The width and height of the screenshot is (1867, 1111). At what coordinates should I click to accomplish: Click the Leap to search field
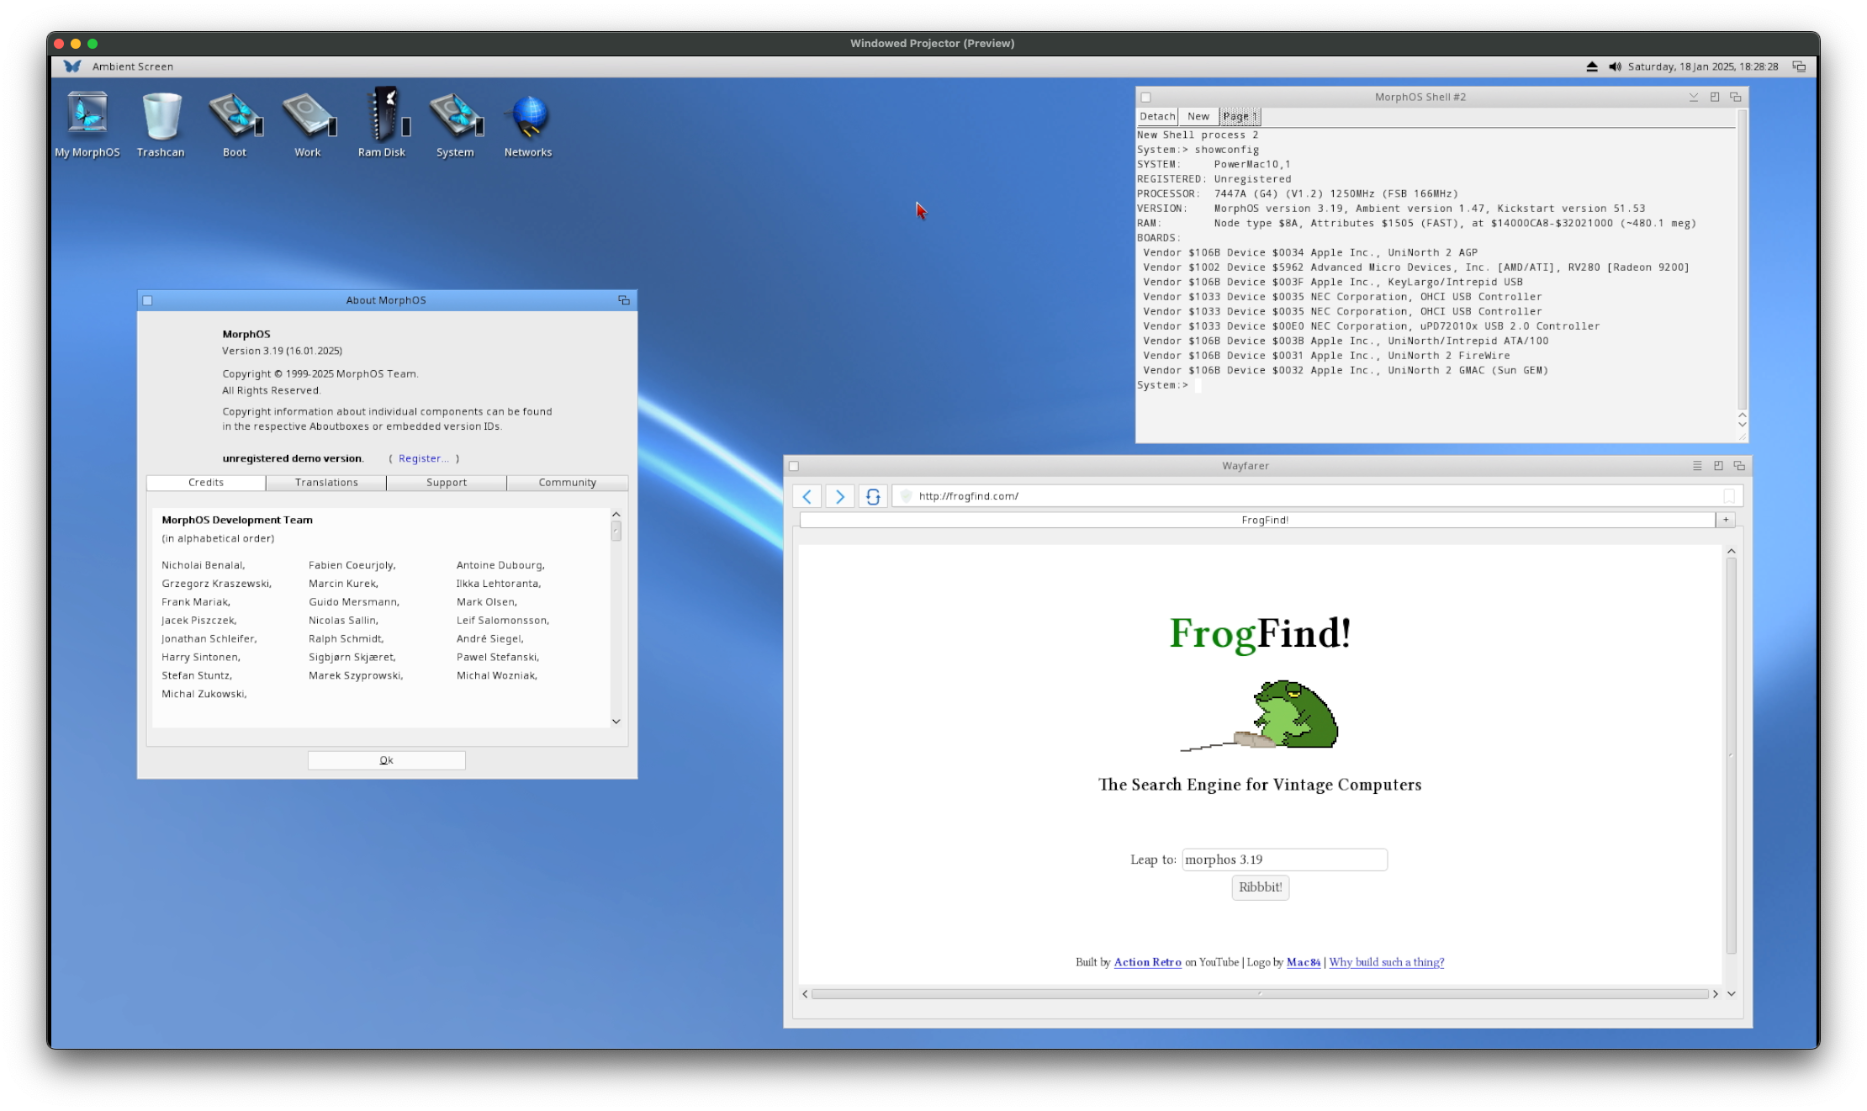coord(1284,860)
